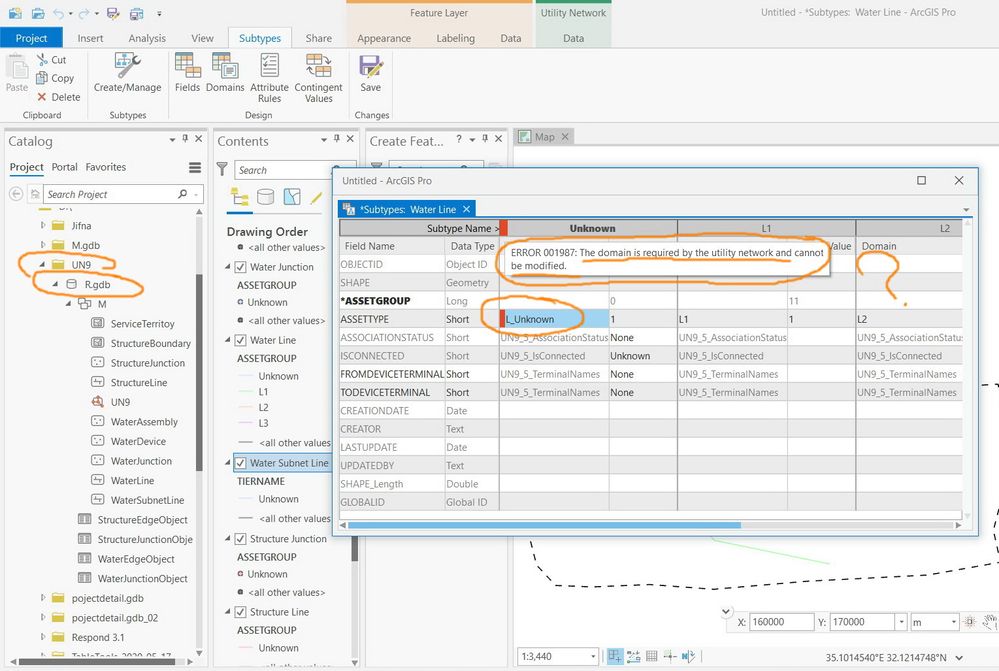The width and height of the screenshot is (999, 671).
Task: Open Catalog pane hamburger menu
Action: [x=195, y=167]
